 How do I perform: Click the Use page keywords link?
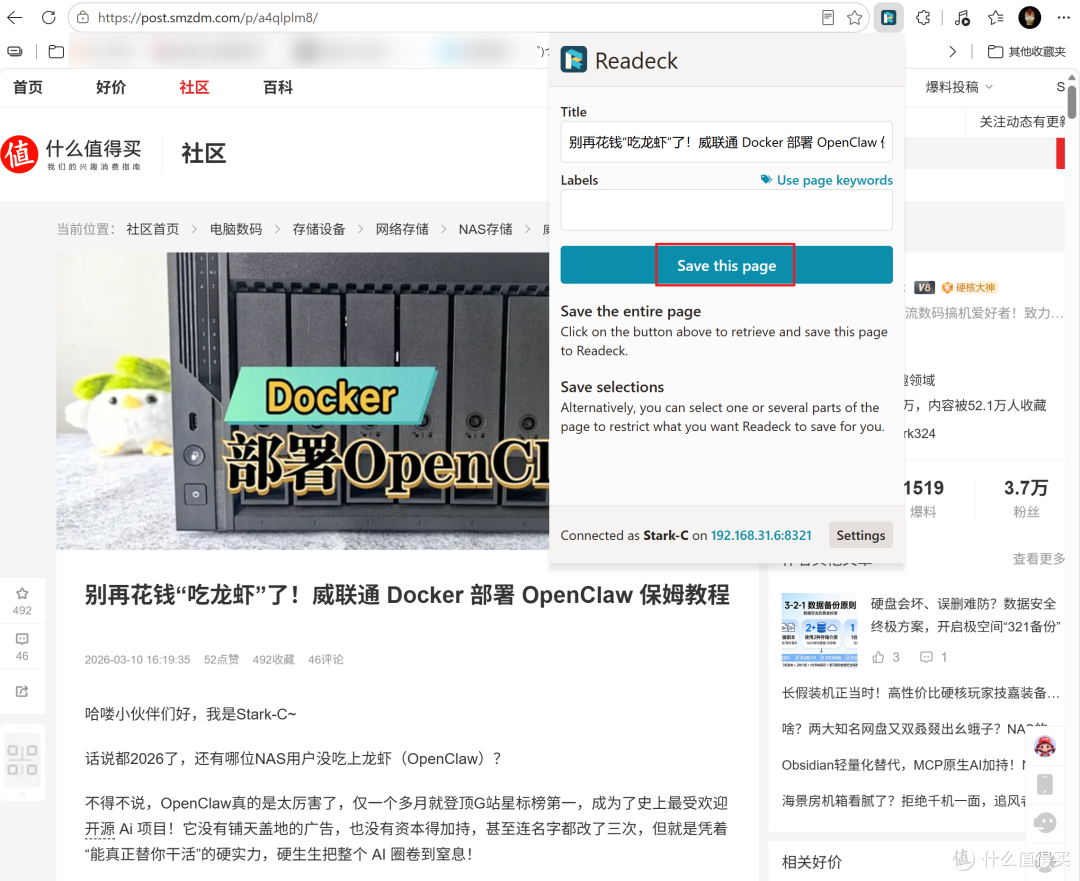(827, 180)
